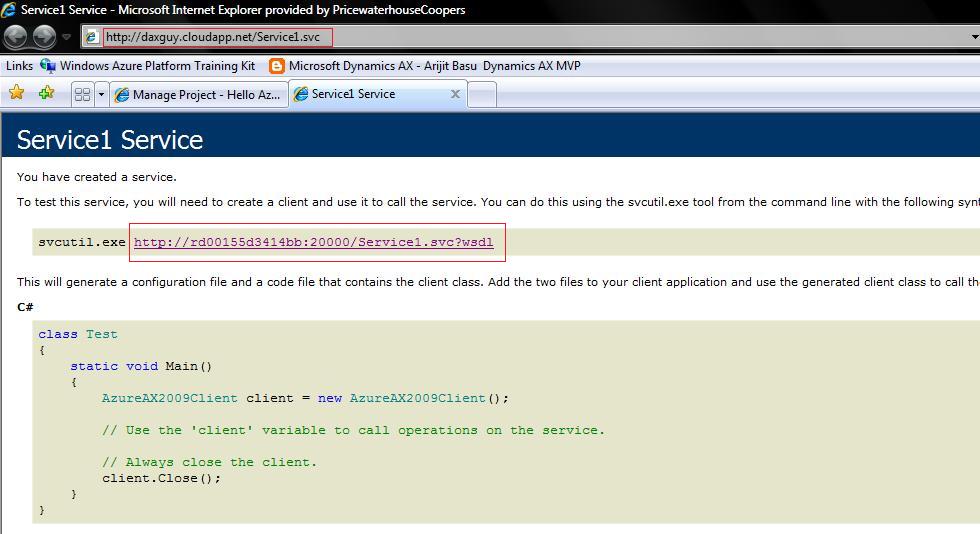Click the browser Forward arrow button
This screenshot has width=980, height=534.
point(44,37)
